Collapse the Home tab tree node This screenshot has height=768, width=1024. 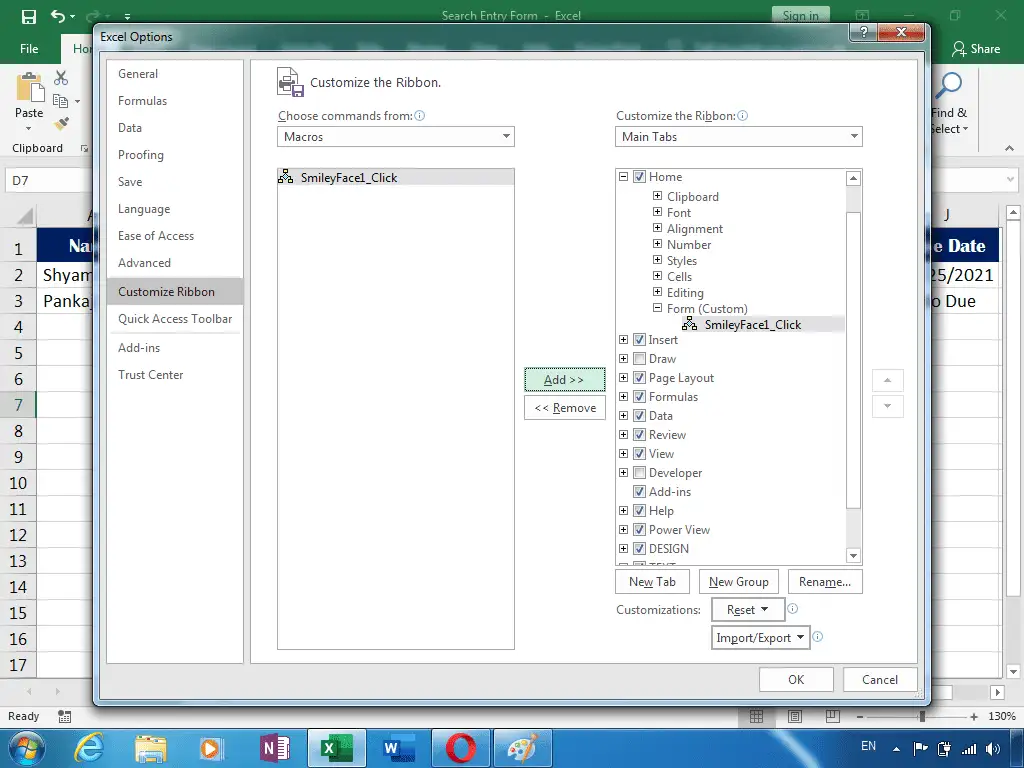coord(623,176)
